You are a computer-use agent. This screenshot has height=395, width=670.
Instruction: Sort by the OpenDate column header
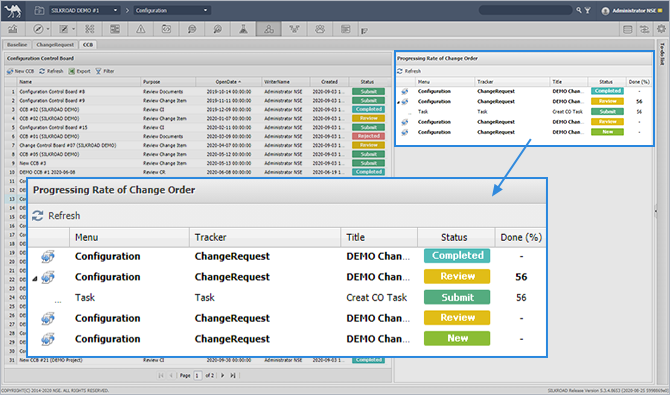[228, 82]
